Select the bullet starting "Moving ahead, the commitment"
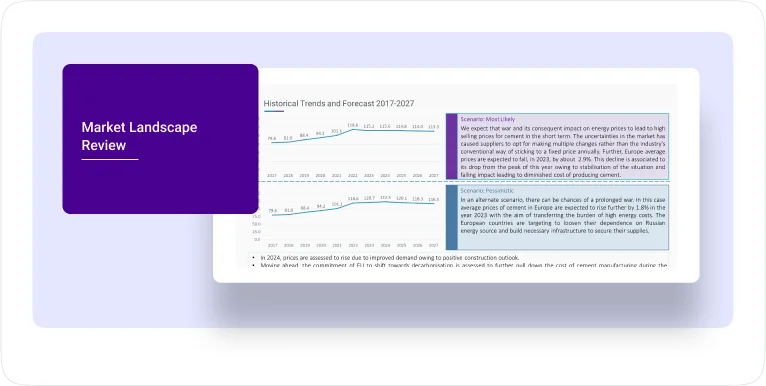 pyautogui.click(x=464, y=265)
